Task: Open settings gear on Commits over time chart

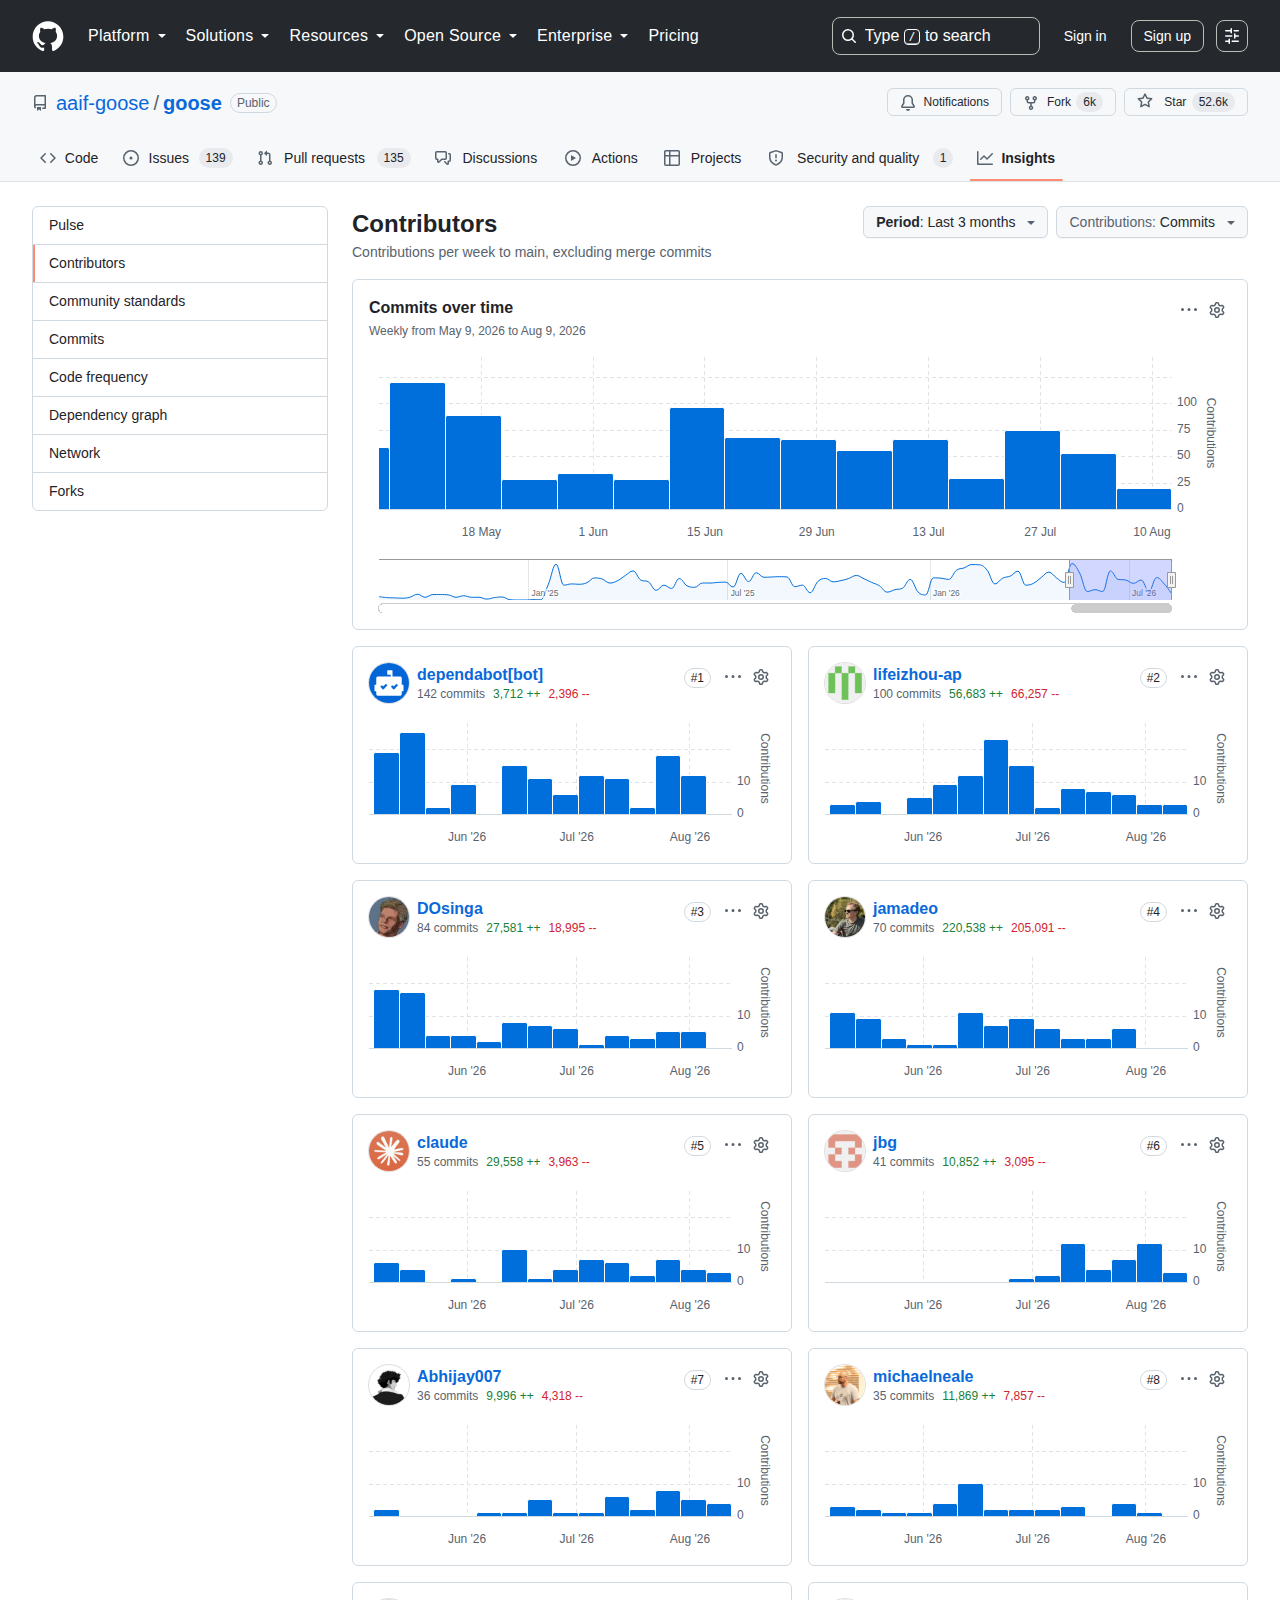Action: 1217,310
